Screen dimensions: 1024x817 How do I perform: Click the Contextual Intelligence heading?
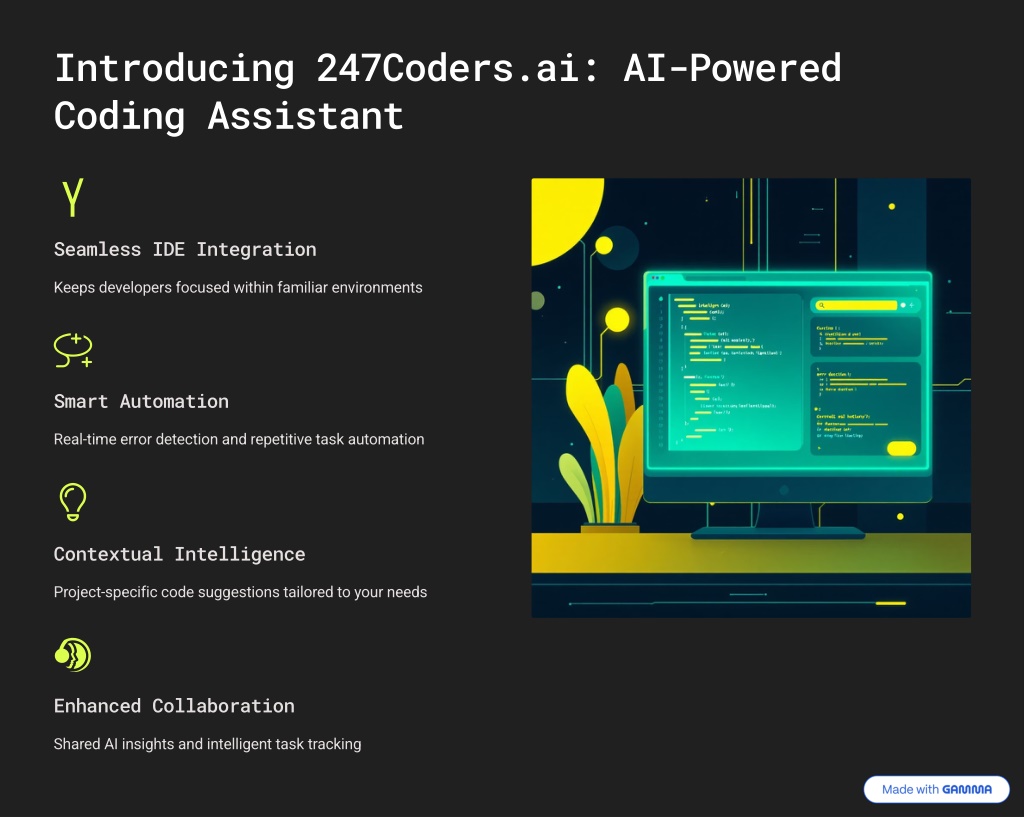pos(179,554)
